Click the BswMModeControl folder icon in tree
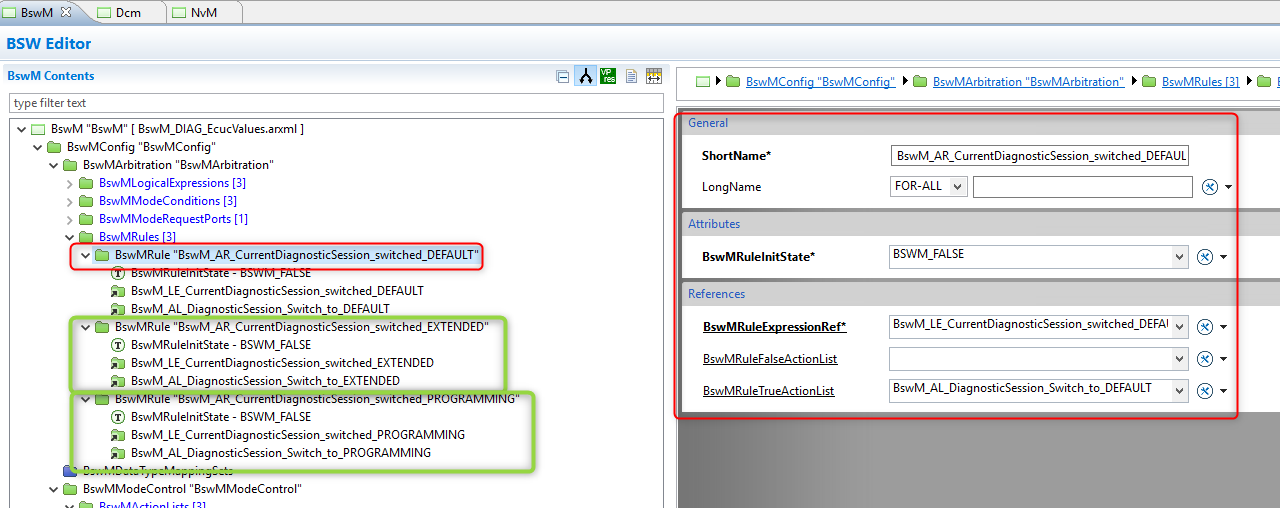This screenshot has height=508, width=1280. tap(70, 489)
